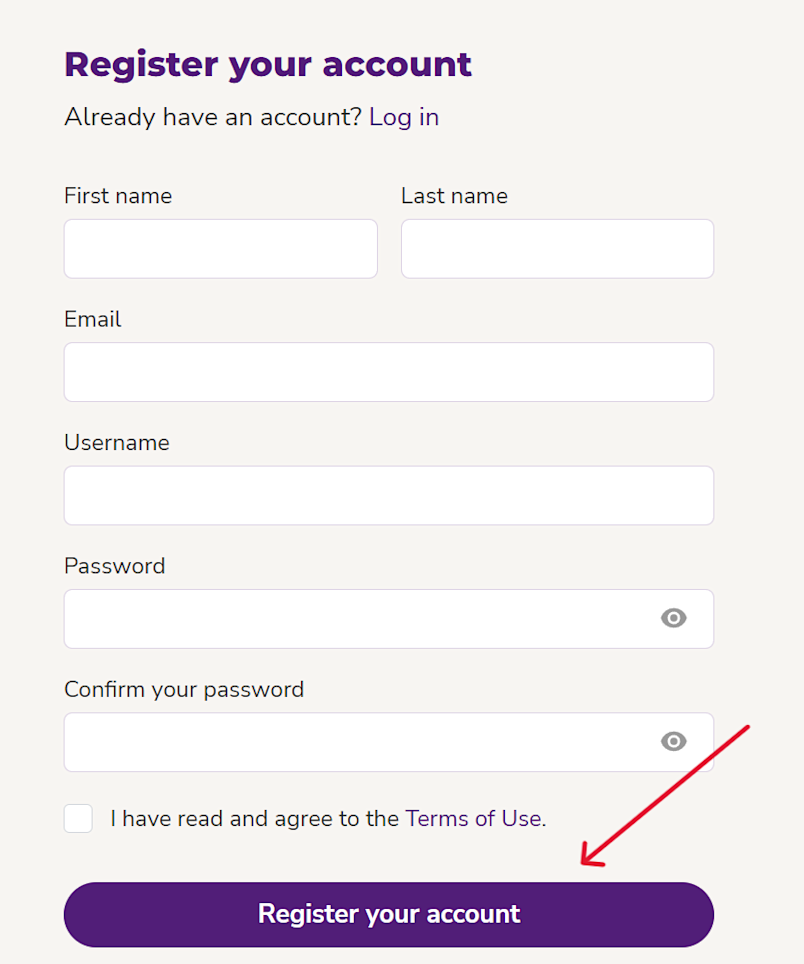Click the First name label

(117, 195)
